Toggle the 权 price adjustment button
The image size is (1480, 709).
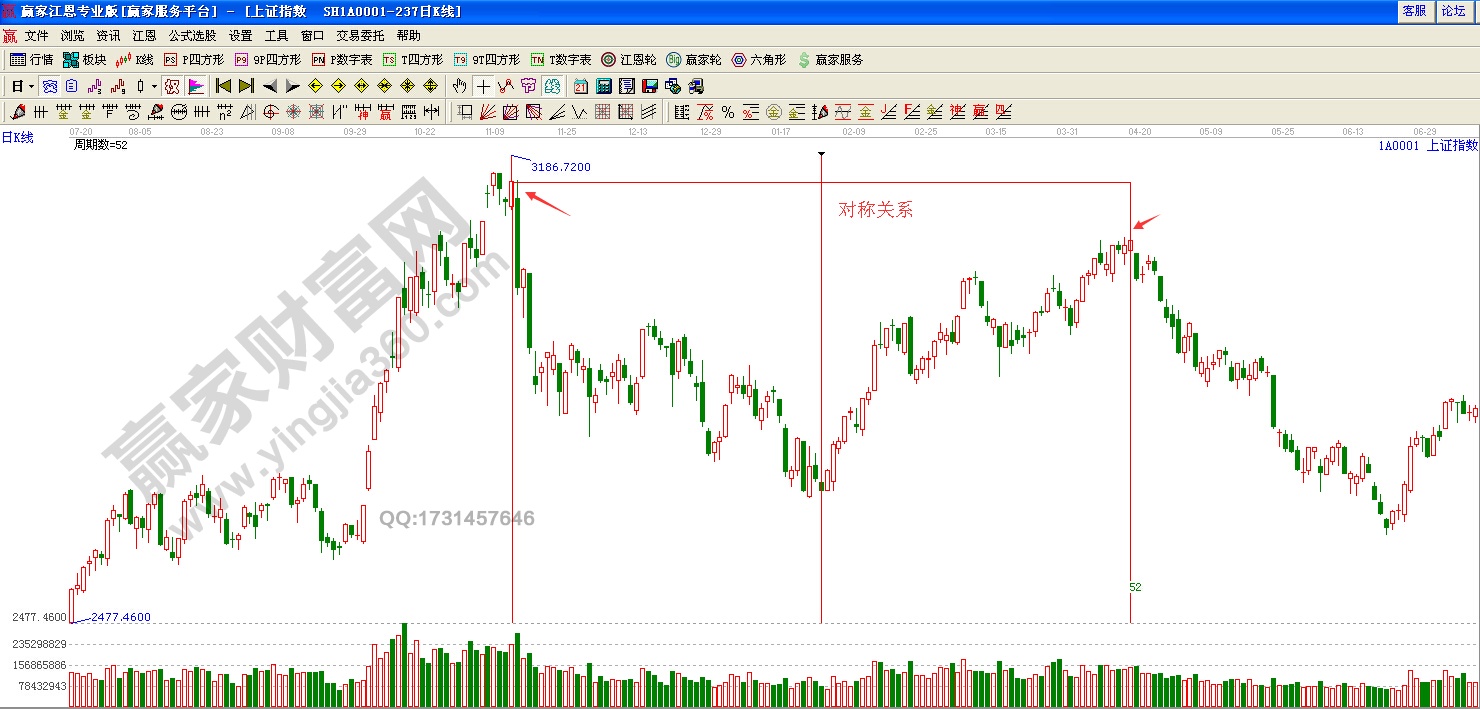click(x=172, y=86)
